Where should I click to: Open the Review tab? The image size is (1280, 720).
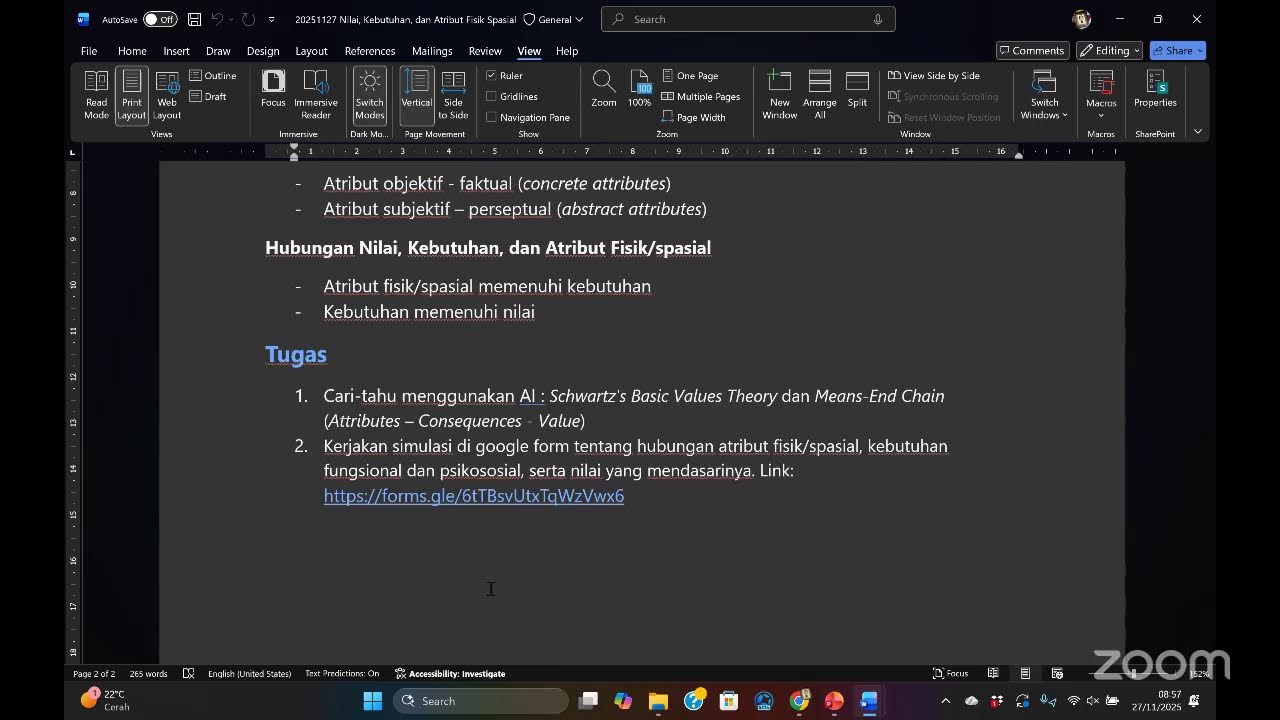[485, 51]
